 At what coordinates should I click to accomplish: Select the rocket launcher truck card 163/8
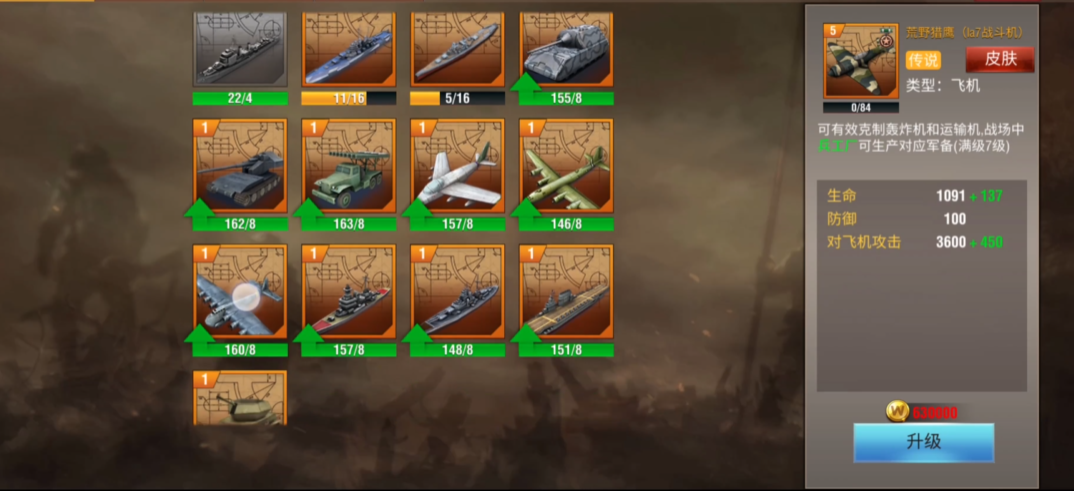click(349, 166)
